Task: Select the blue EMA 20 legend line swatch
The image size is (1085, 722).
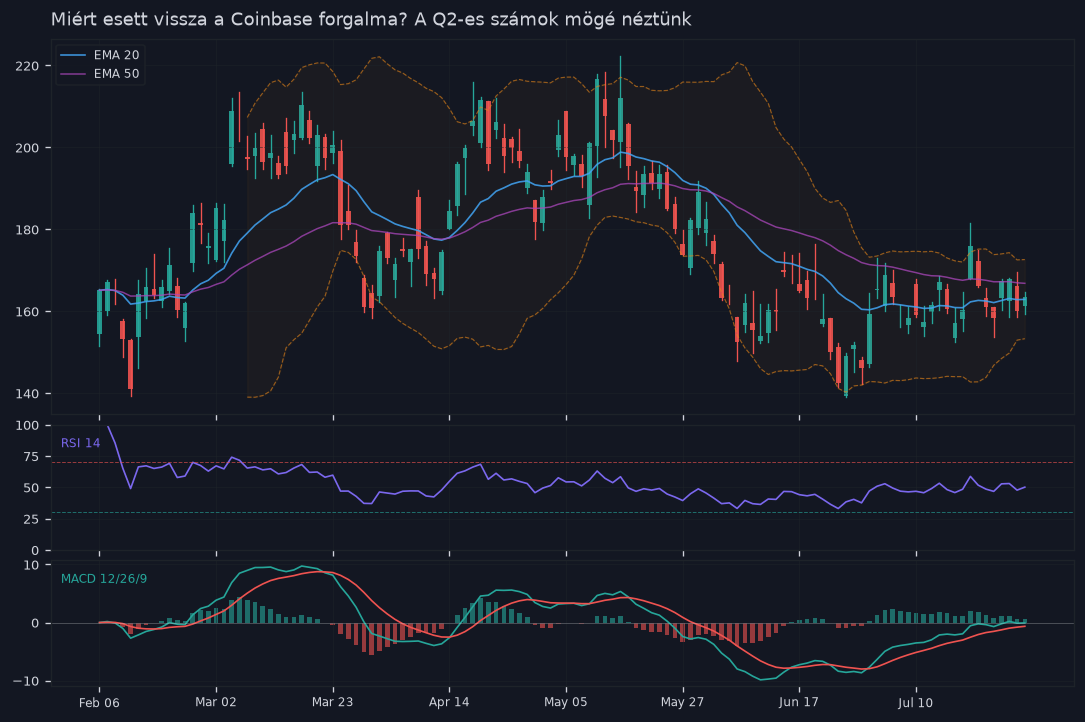Action: coord(73,55)
